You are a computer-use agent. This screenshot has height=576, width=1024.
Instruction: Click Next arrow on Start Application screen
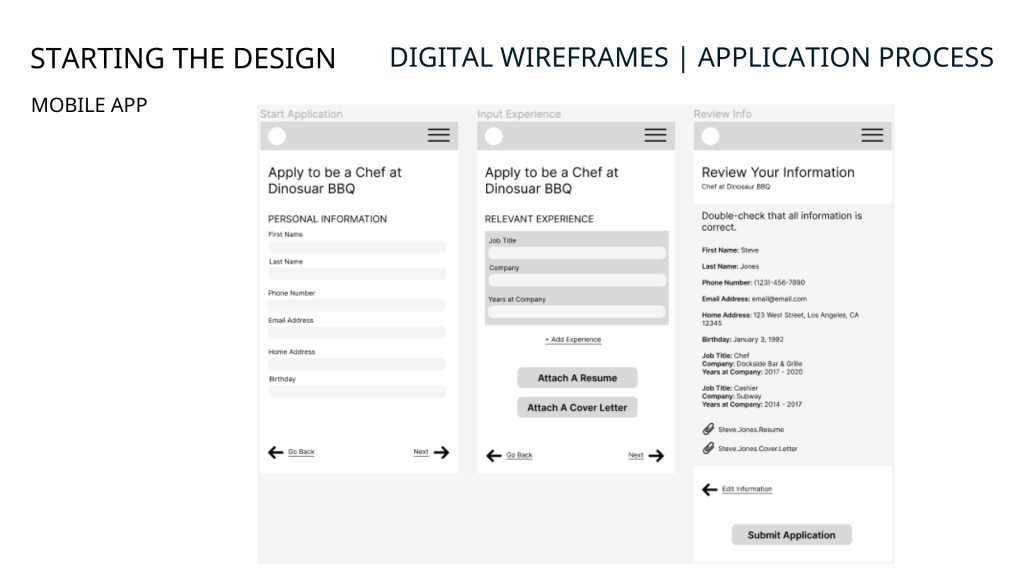click(441, 453)
